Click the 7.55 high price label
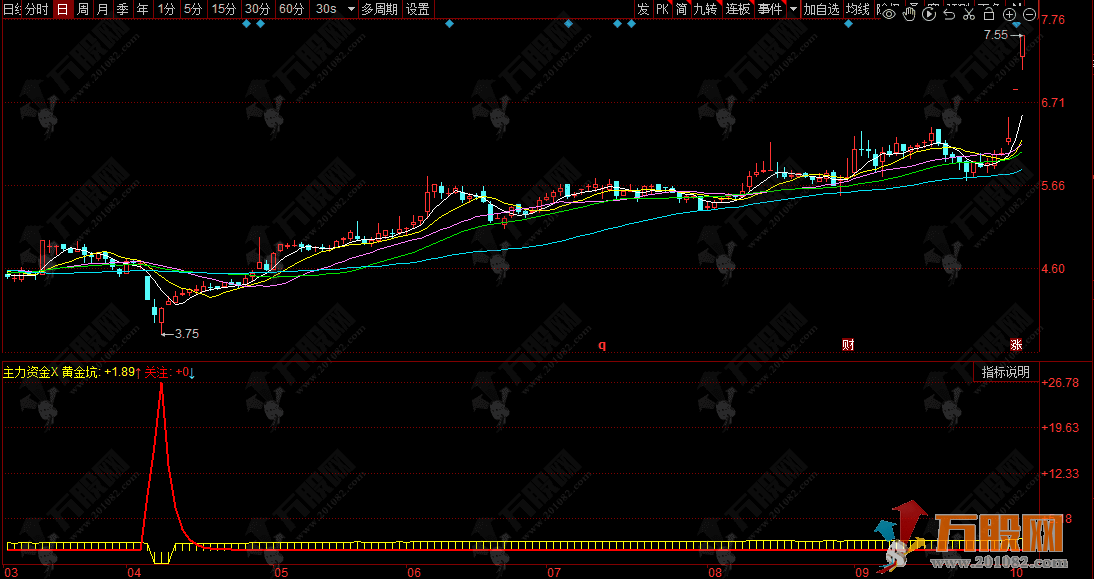This screenshot has height=579, width=1094. coord(996,35)
